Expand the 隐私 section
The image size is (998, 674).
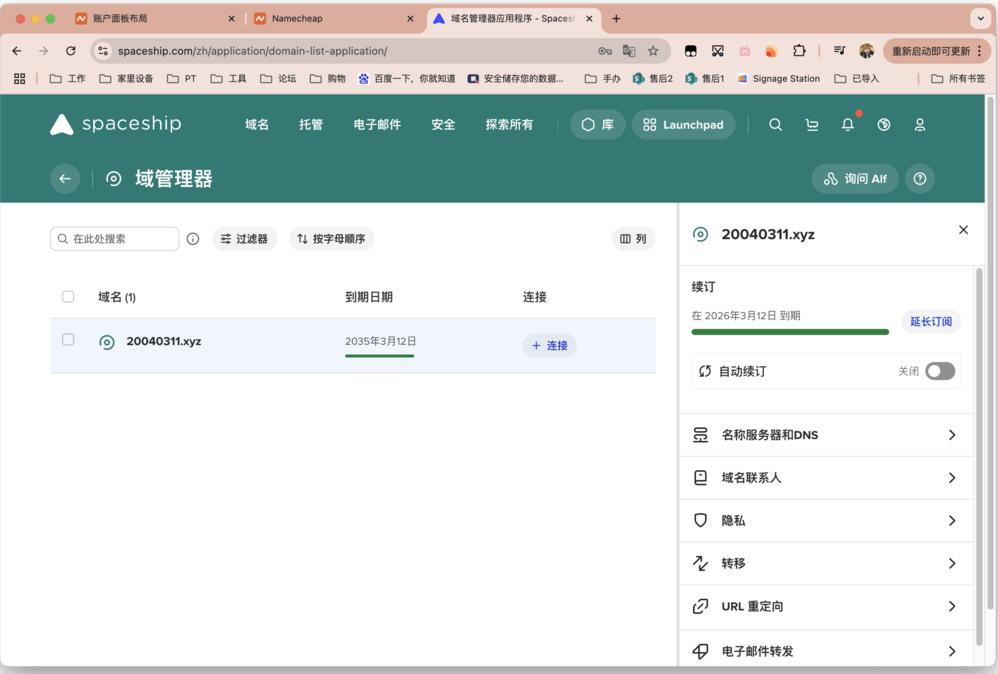click(826, 521)
